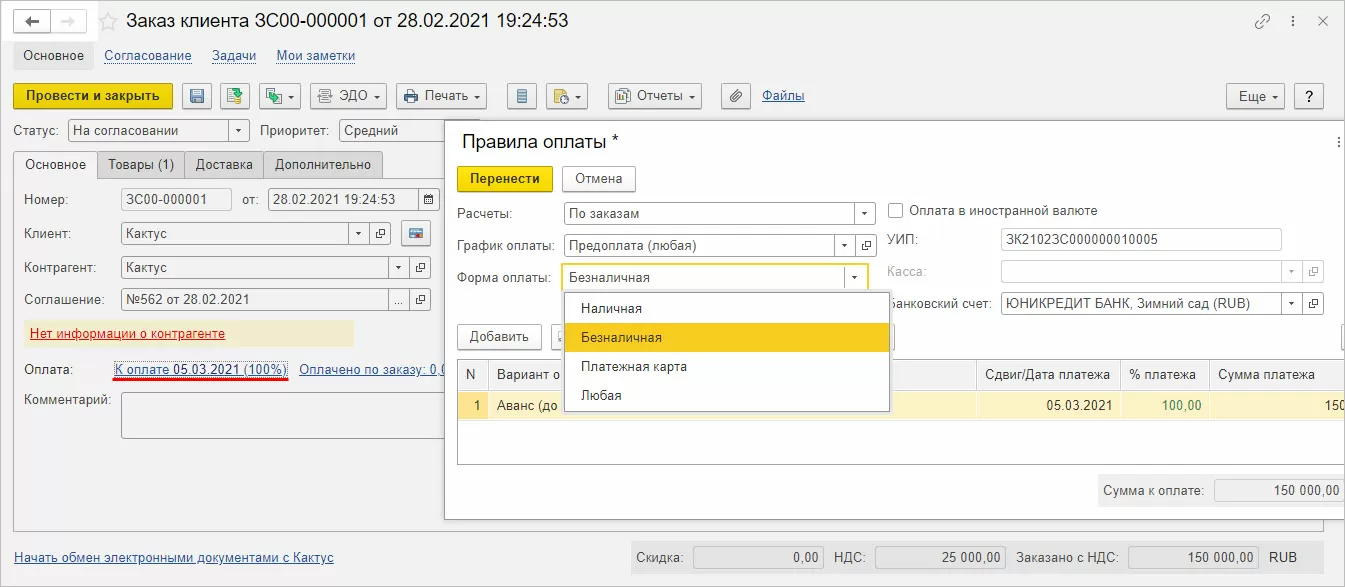1345x587 pixels.
Task: Select Наличная payment form
Action: click(x=727, y=309)
